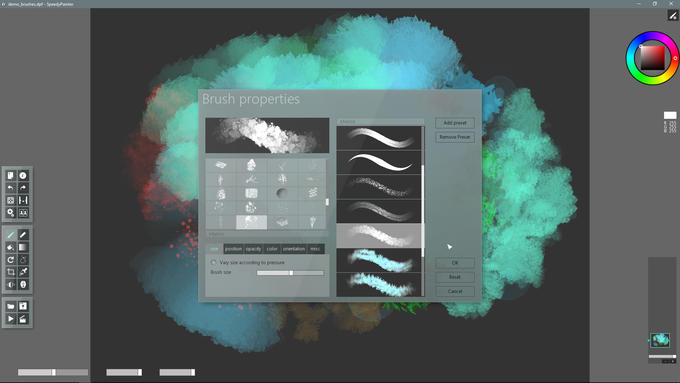This screenshot has height=383, width=680.
Task: Click the white color swatch under color wheel
Action: 670,115
